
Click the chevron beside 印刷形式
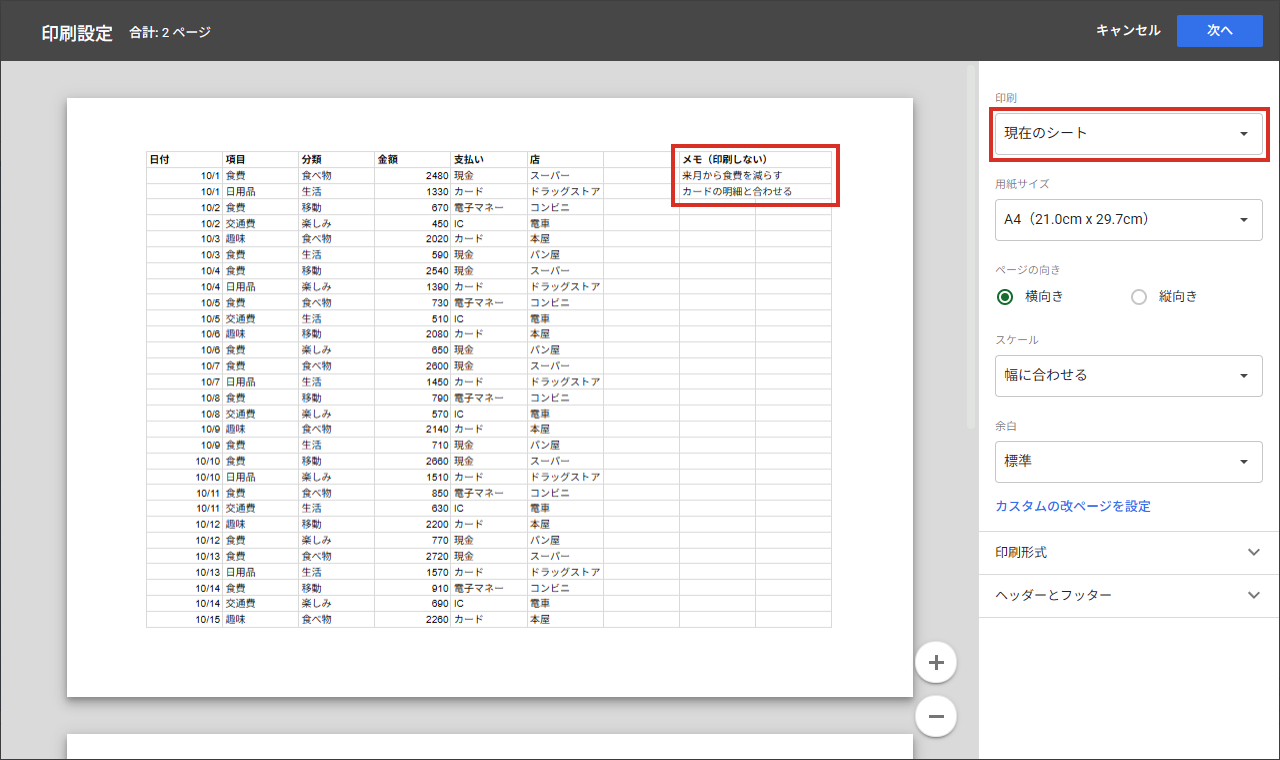1255,552
